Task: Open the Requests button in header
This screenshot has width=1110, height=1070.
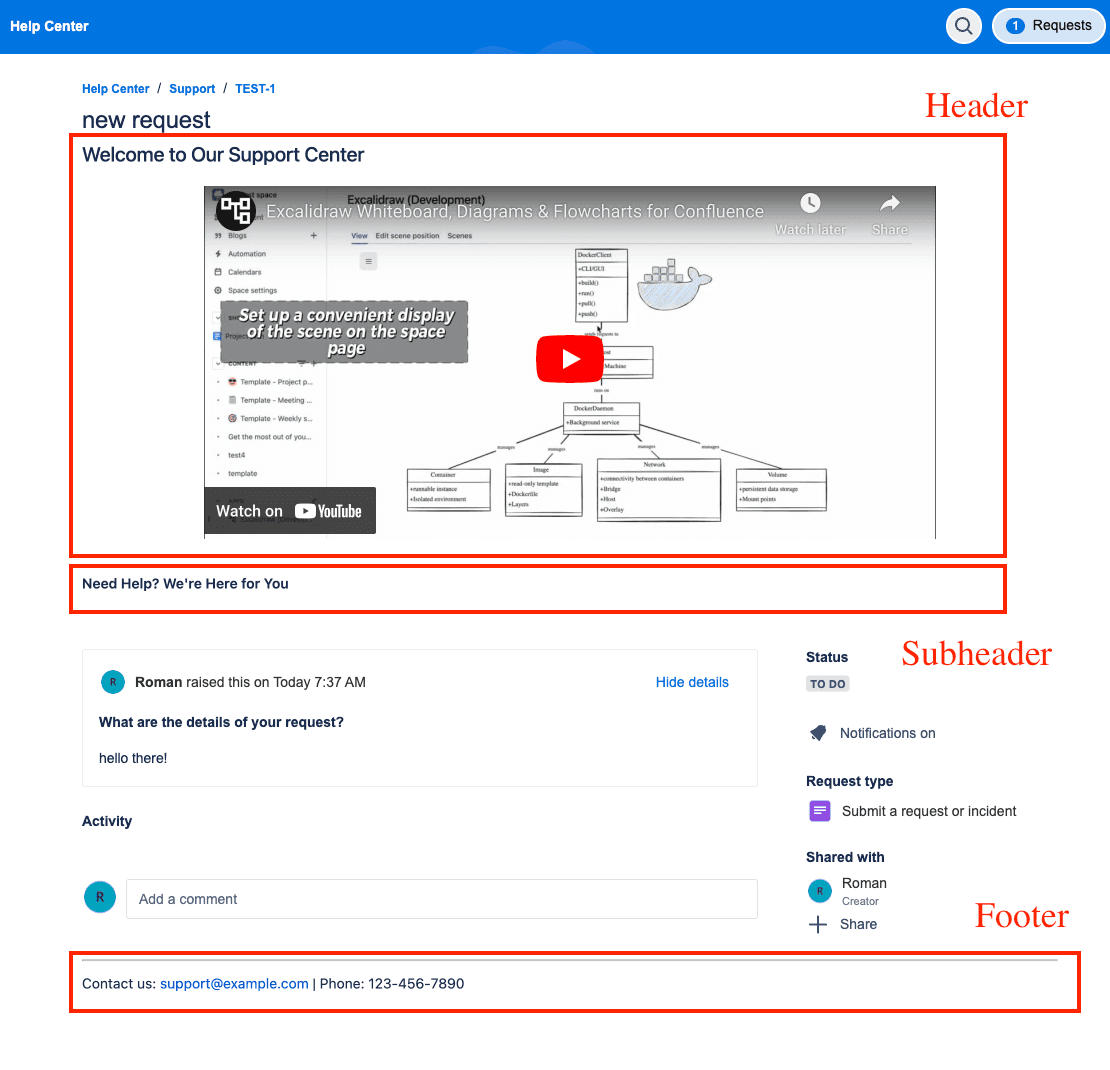Action: (1048, 26)
